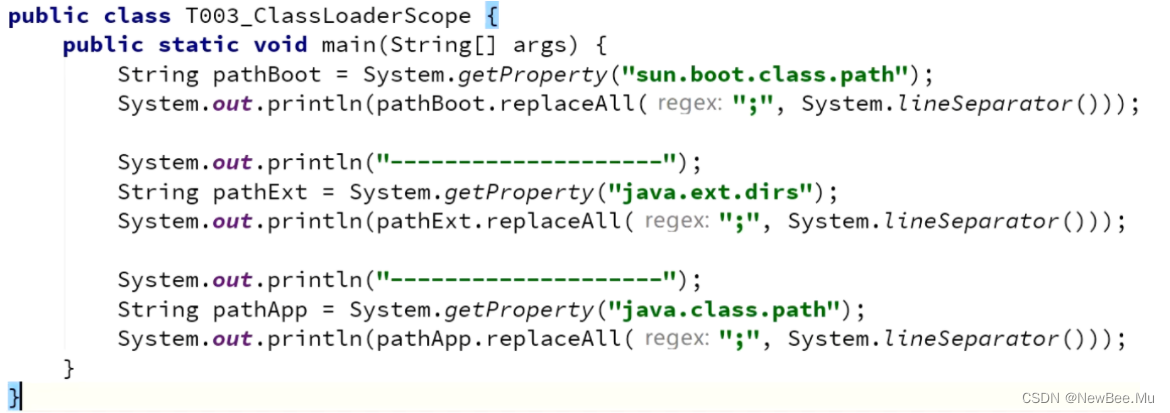Click the pathApp variable declaration
The image size is (1170, 413).
[x=260, y=308]
